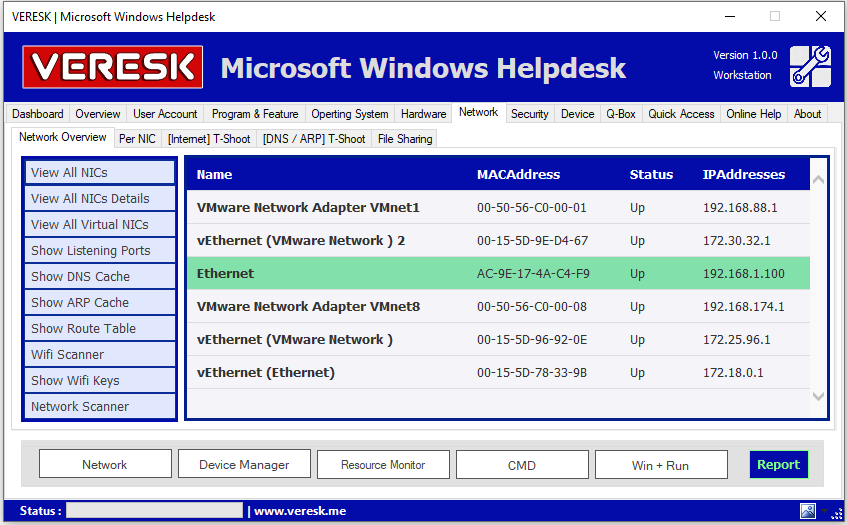The width and height of the screenshot is (847, 525).
Task: Click View All NICs Details
Action: (x=100, y=199)
